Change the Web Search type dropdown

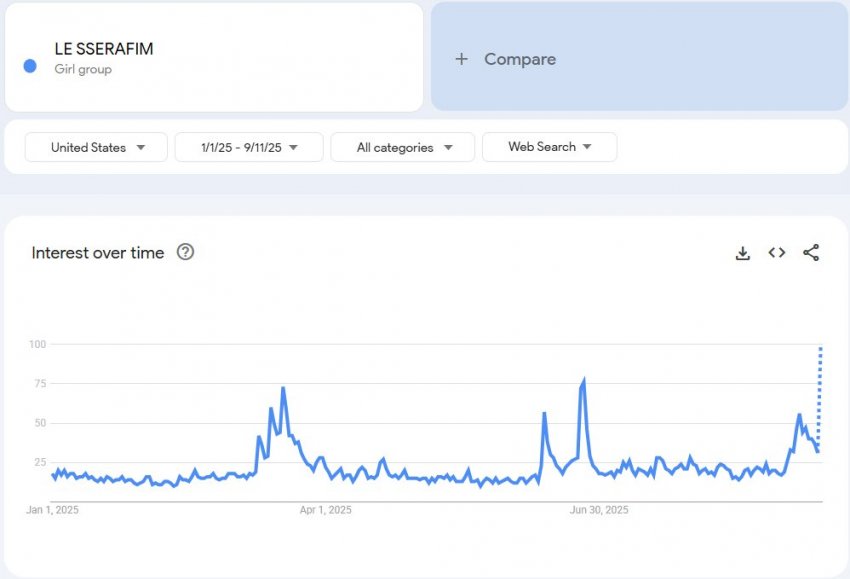point(549,147)
